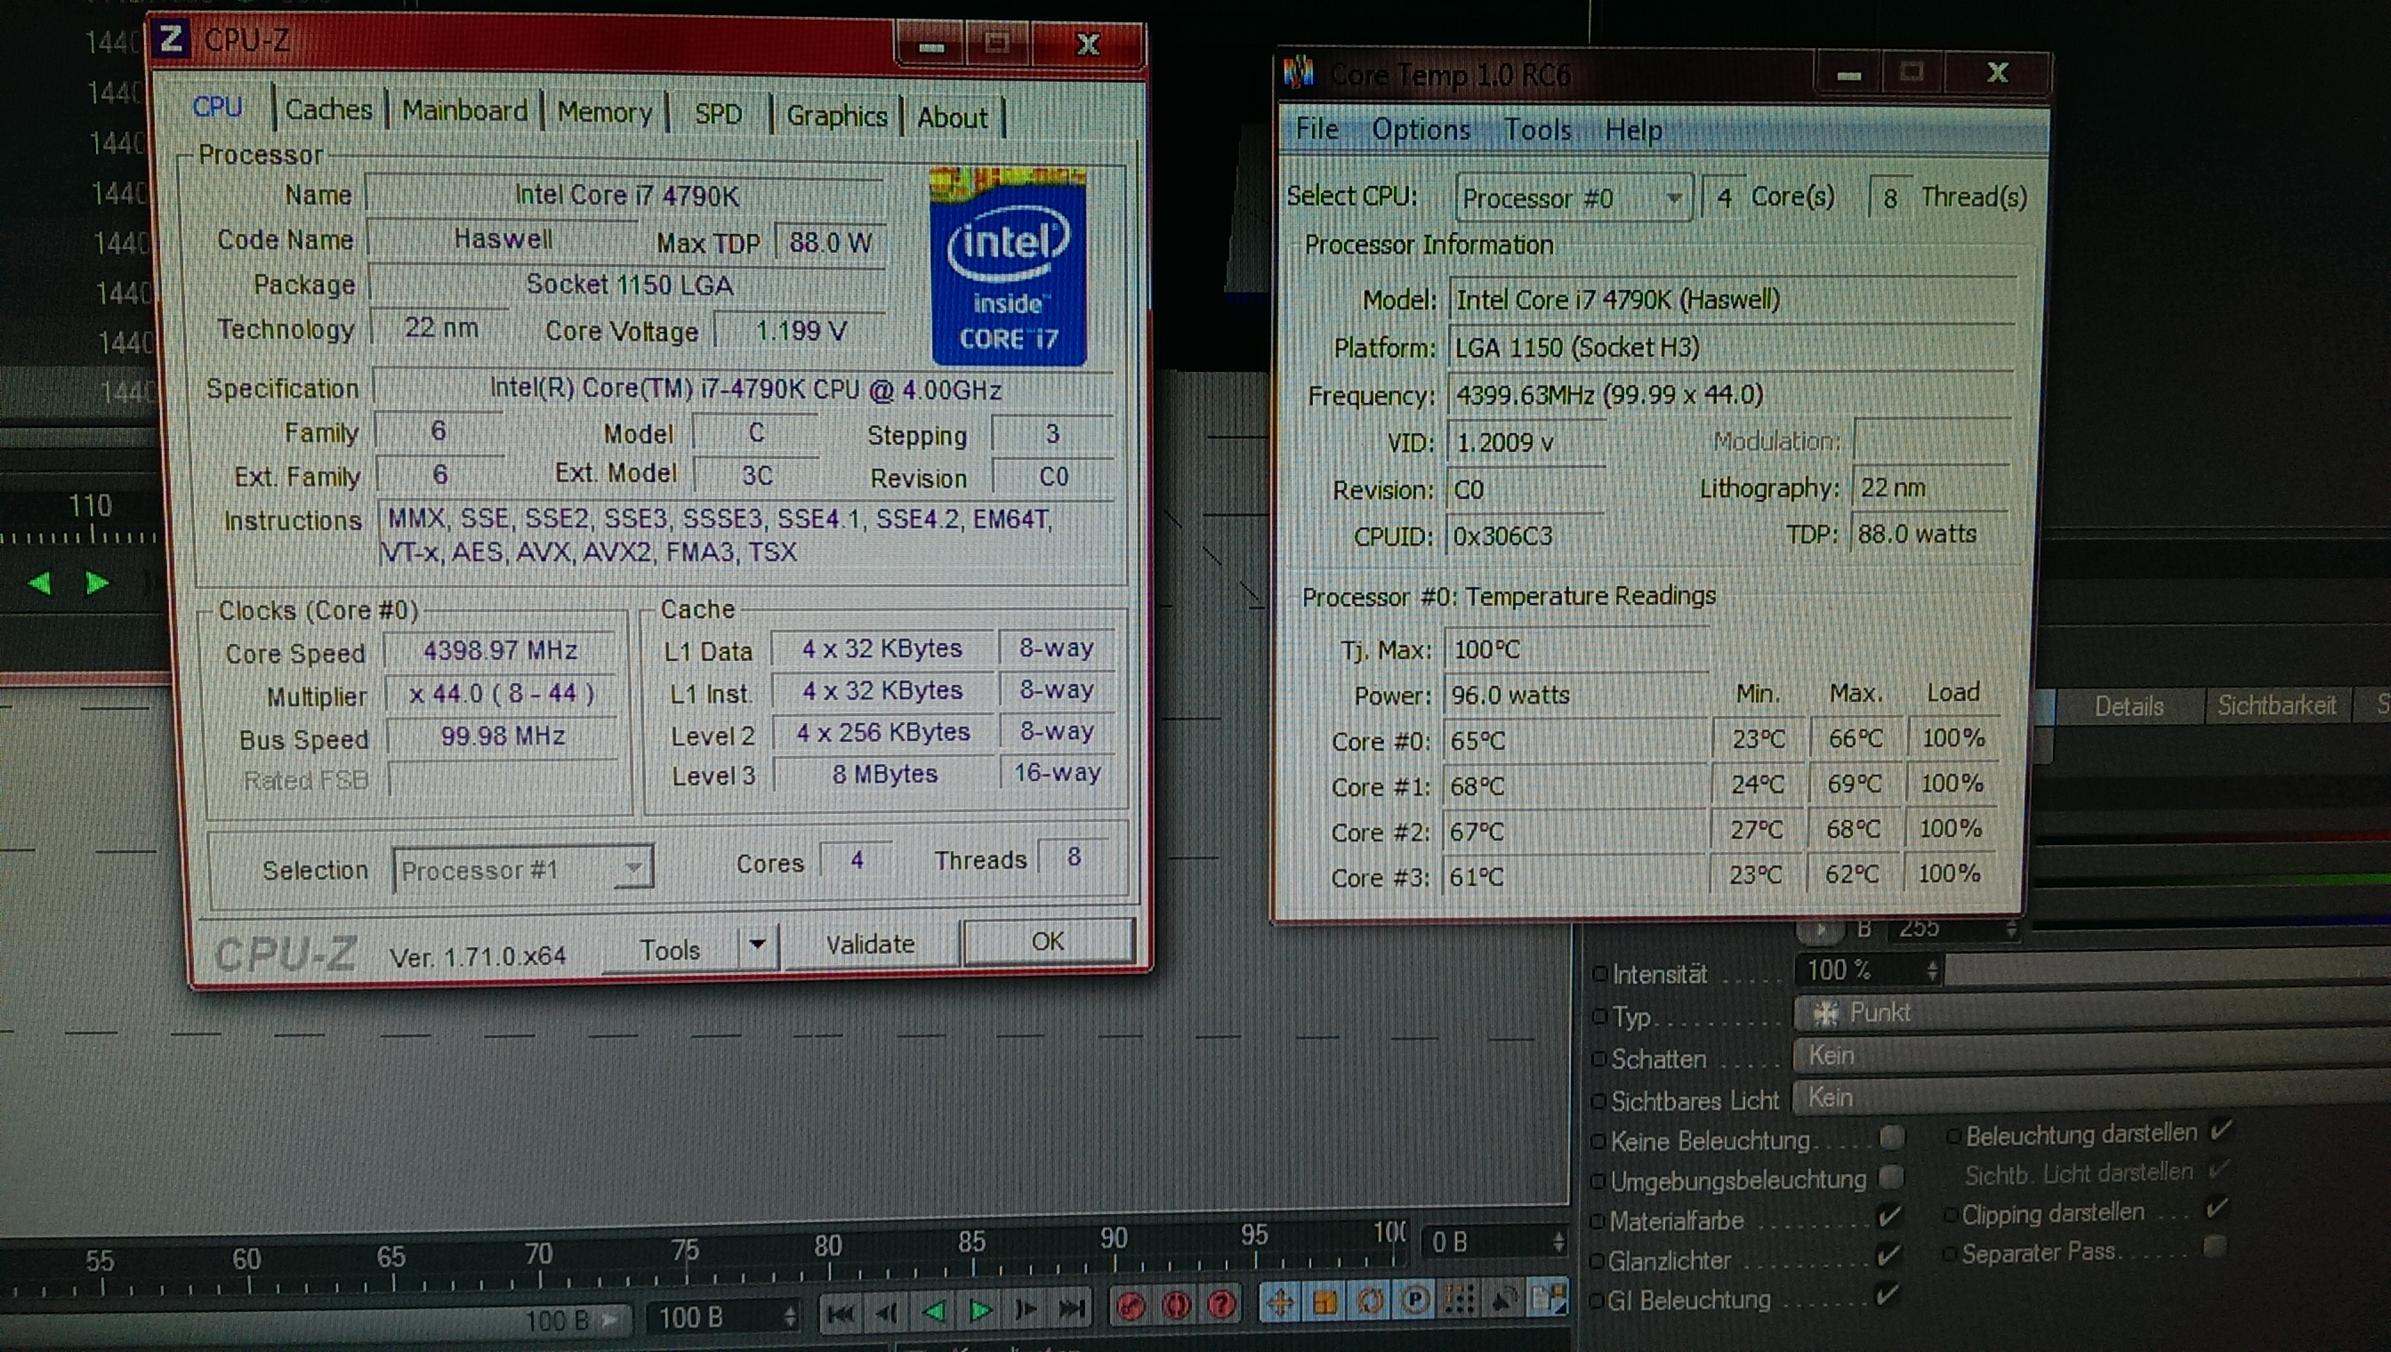Toggle the rotation keying circular-arrows icon
2391x1352 pixels.
click(1370, 1301)
